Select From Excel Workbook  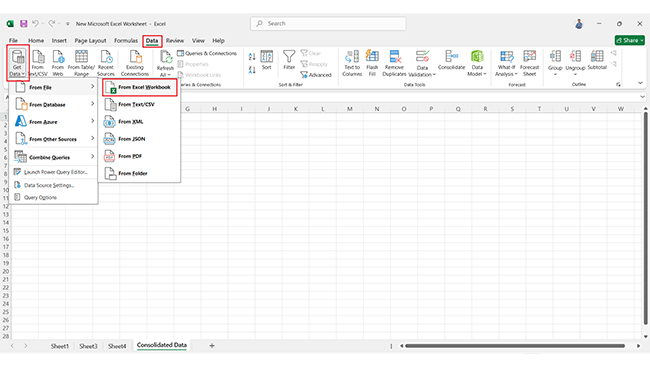click(140, 87)
